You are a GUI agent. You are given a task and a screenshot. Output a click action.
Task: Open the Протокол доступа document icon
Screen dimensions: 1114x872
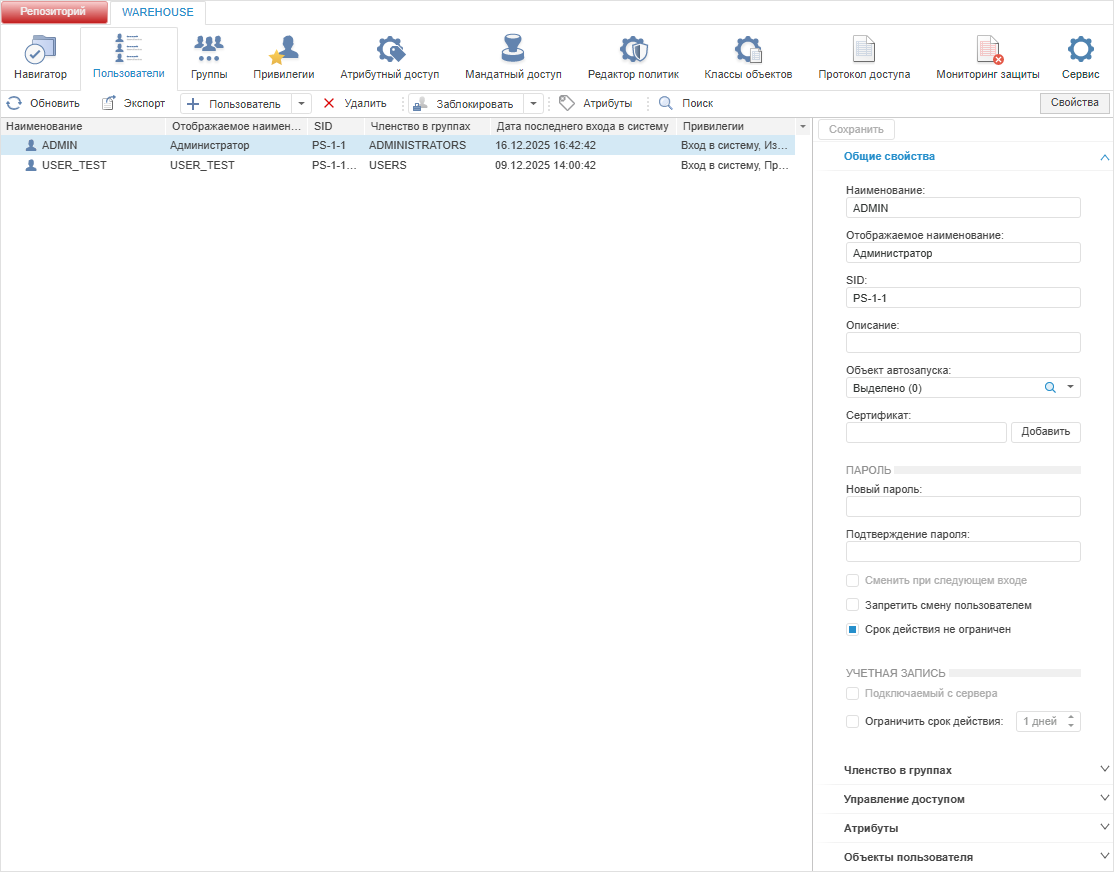[x=864, y=49]
